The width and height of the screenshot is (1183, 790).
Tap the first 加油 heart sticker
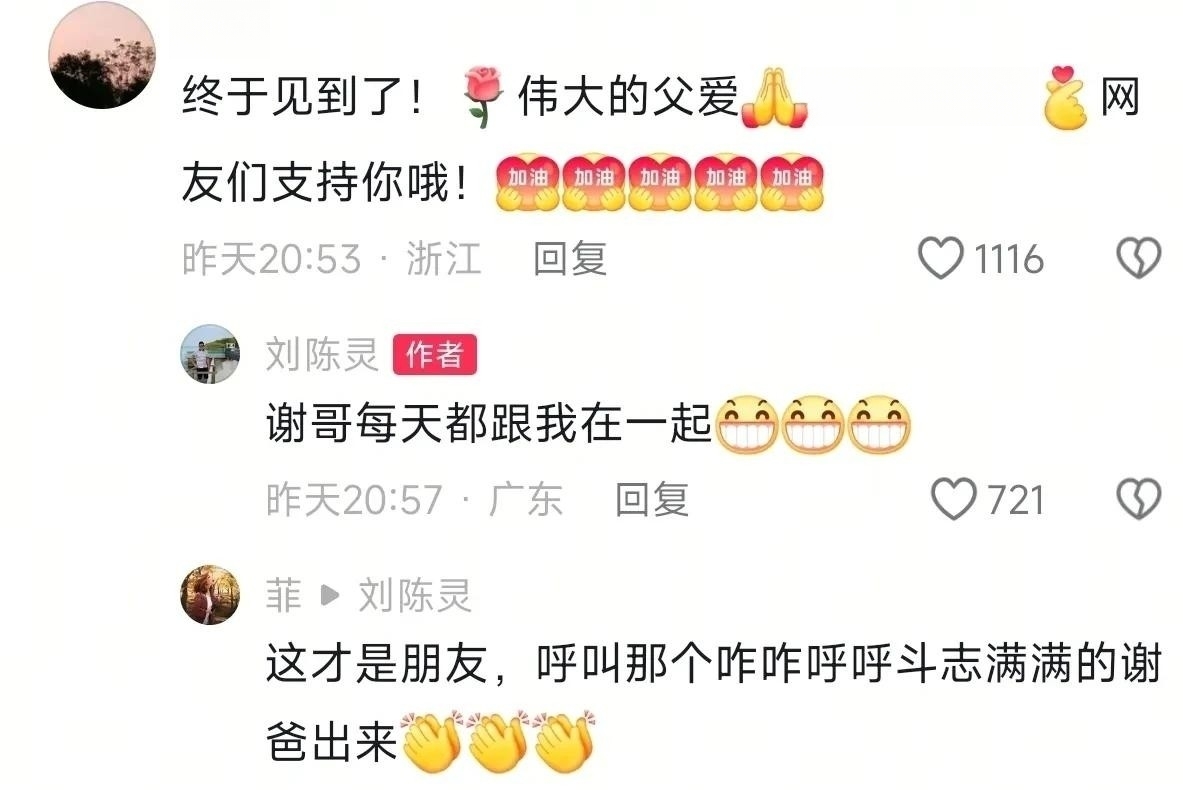point(527,183)
